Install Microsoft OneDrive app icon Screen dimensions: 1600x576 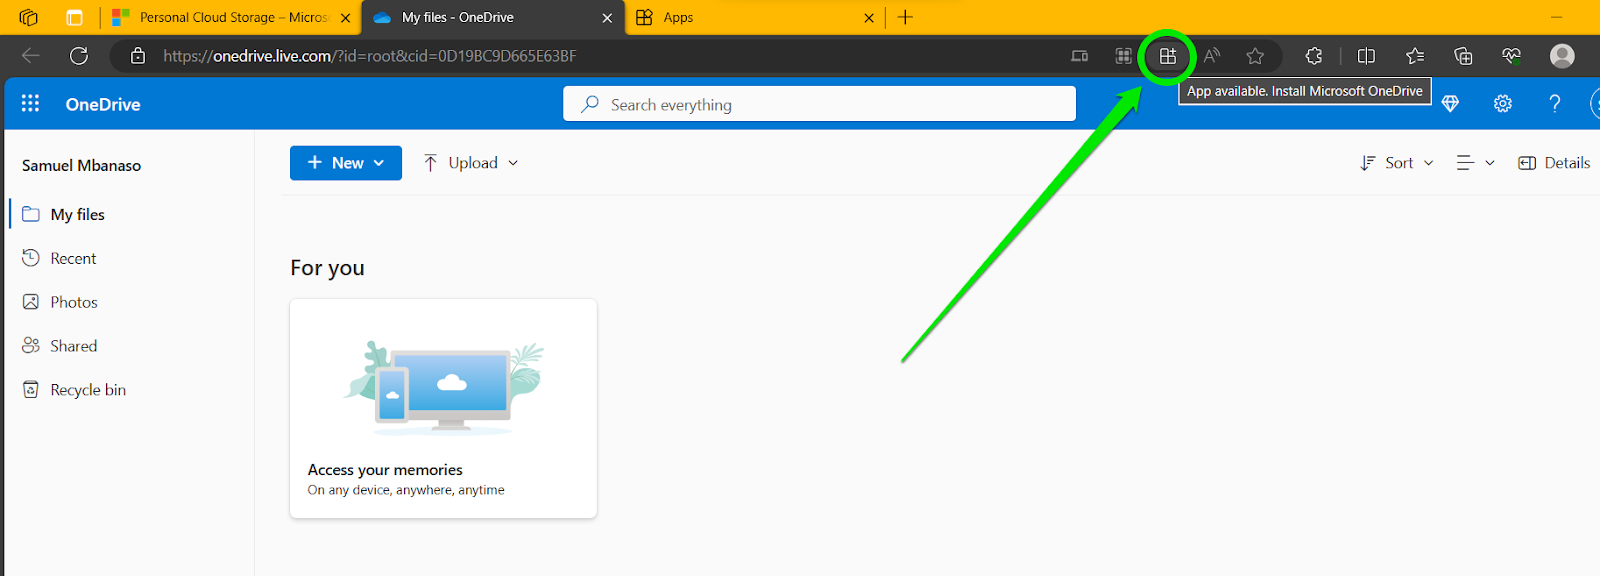click(x=1168, y=56)
